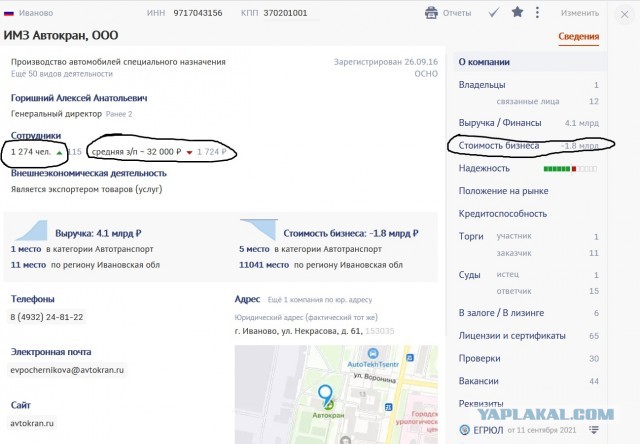This screenshot has width=640, height=444.
Task: Open Внешнеэкономическая деятельность link
Action: coord(89,173)
